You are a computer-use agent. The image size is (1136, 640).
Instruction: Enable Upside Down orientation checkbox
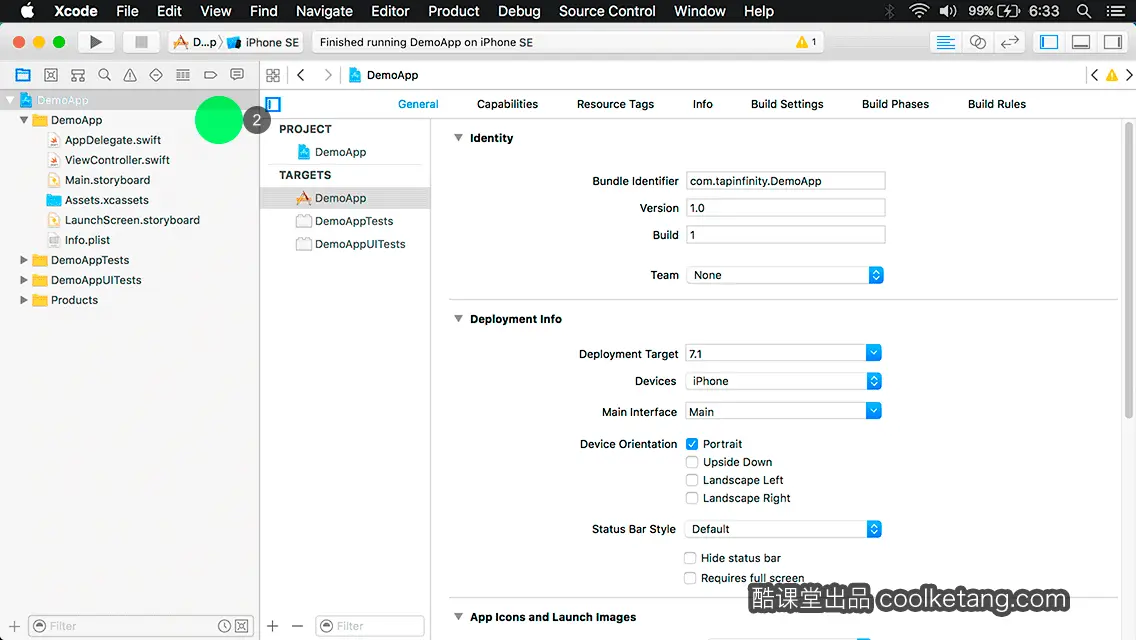[x=692, y=462]
